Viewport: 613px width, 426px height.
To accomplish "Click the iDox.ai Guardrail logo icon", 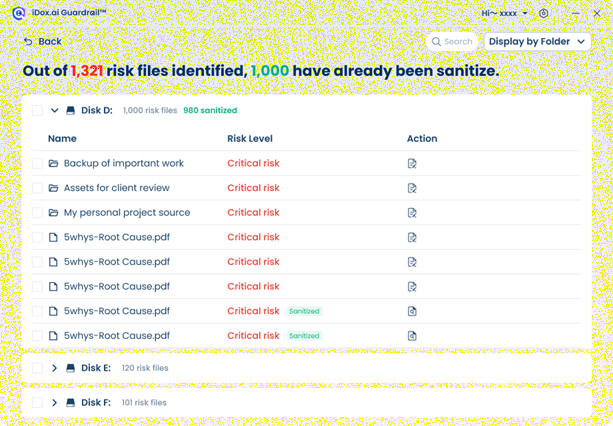I will [x=18, y=13].
